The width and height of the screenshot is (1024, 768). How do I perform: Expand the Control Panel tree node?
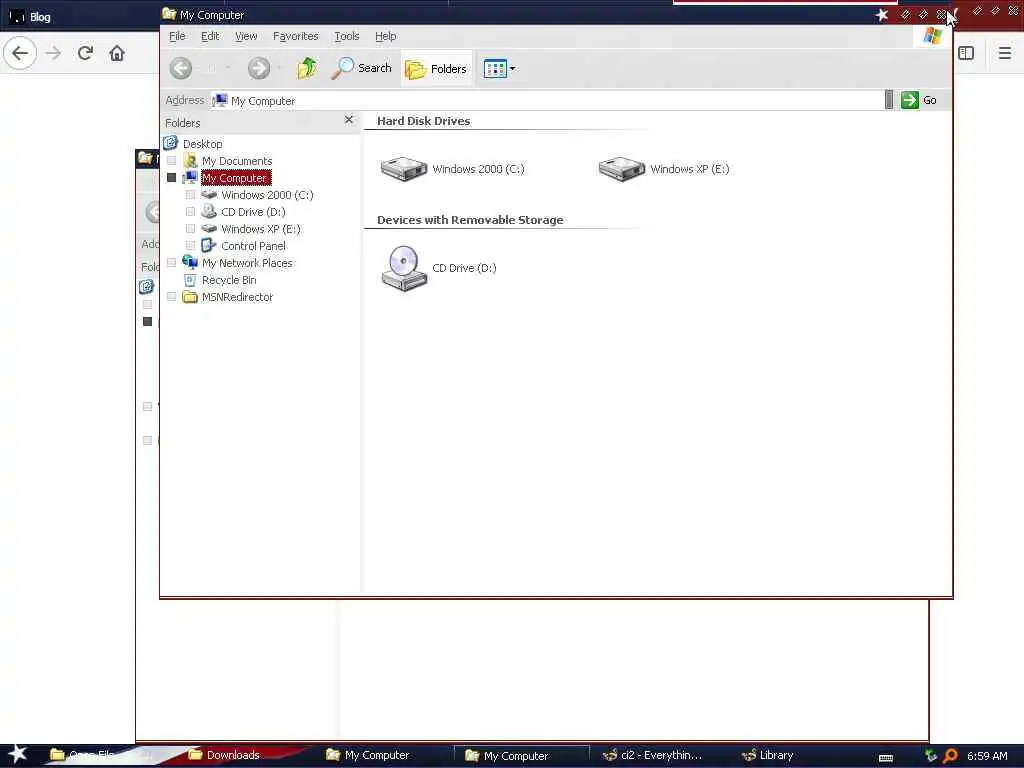[x=191, y=246]
